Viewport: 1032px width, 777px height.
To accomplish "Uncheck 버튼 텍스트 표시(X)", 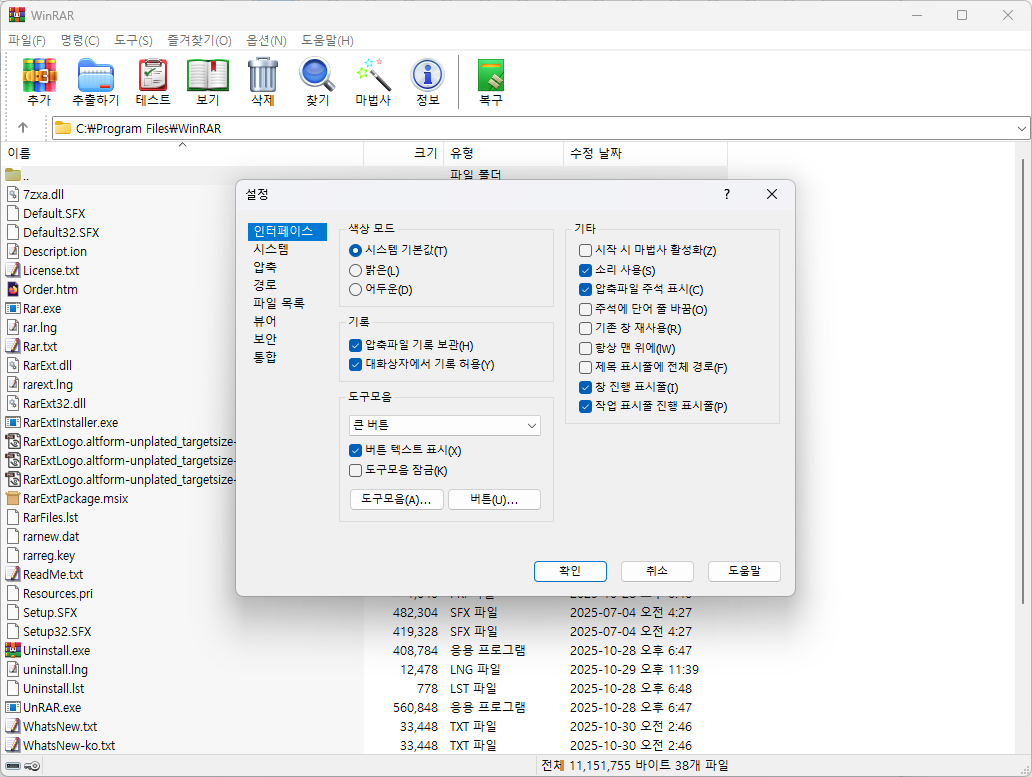I will [x=355, y=451].
